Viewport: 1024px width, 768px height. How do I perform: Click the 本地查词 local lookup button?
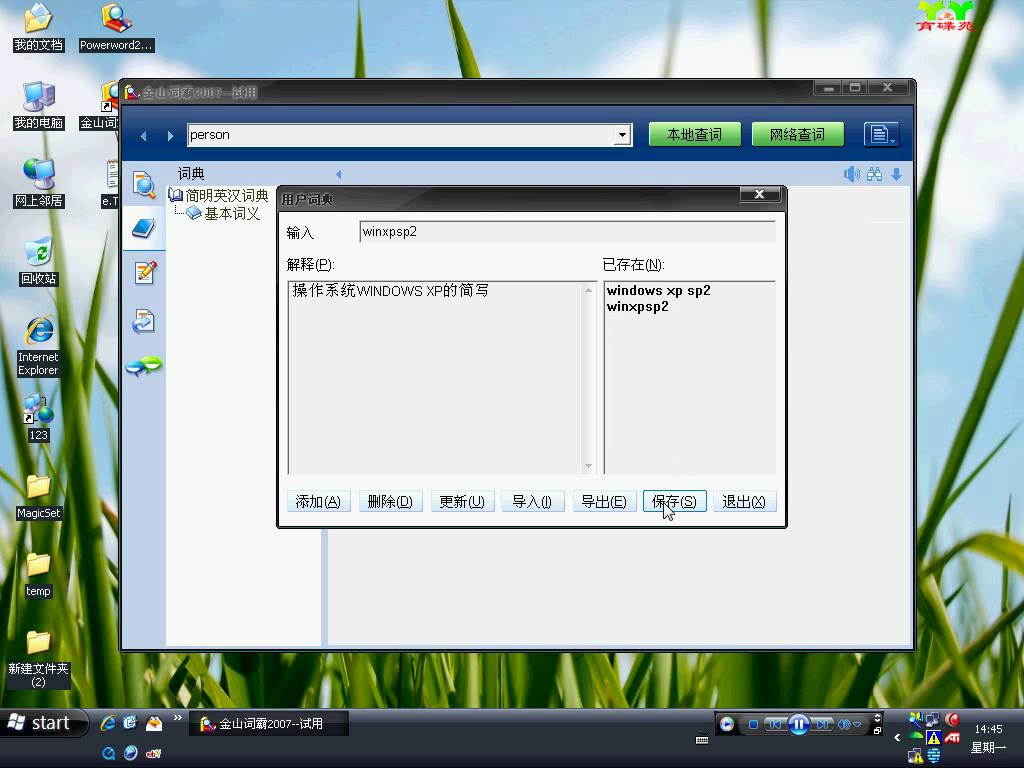[x=694, y=135]
